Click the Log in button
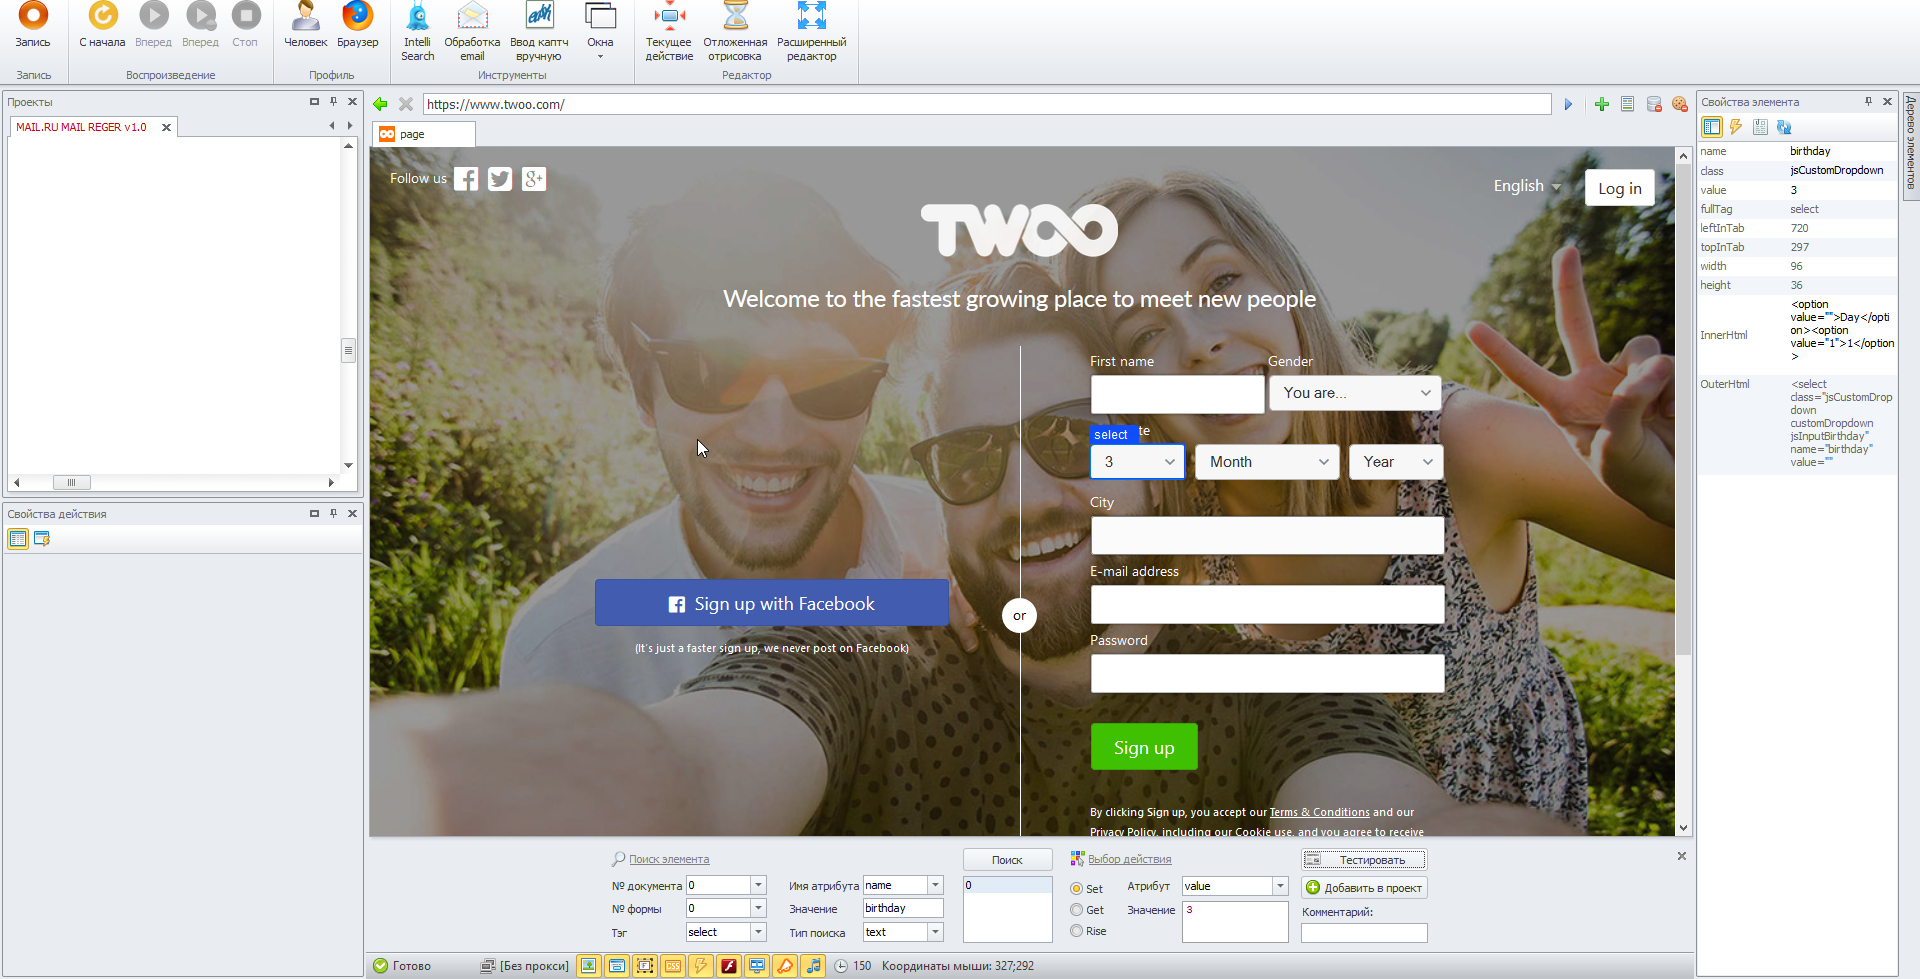This screenshot has height=979, width=1920. tap(1619, 188)
